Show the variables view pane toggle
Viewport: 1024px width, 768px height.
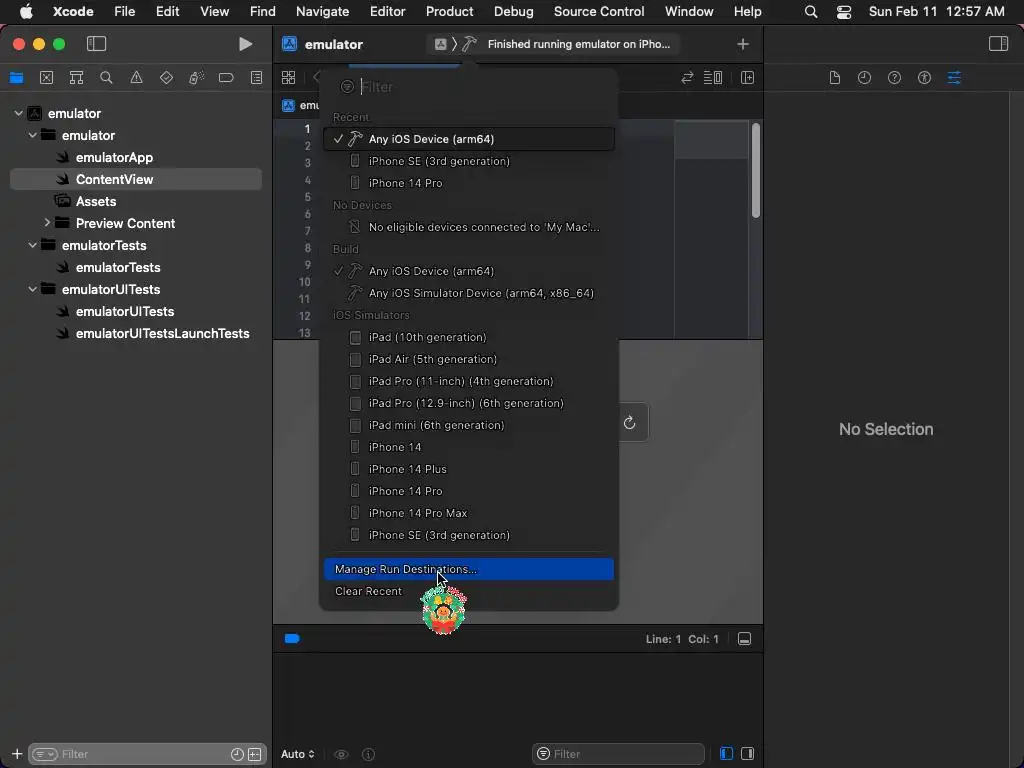pos(726,754)
